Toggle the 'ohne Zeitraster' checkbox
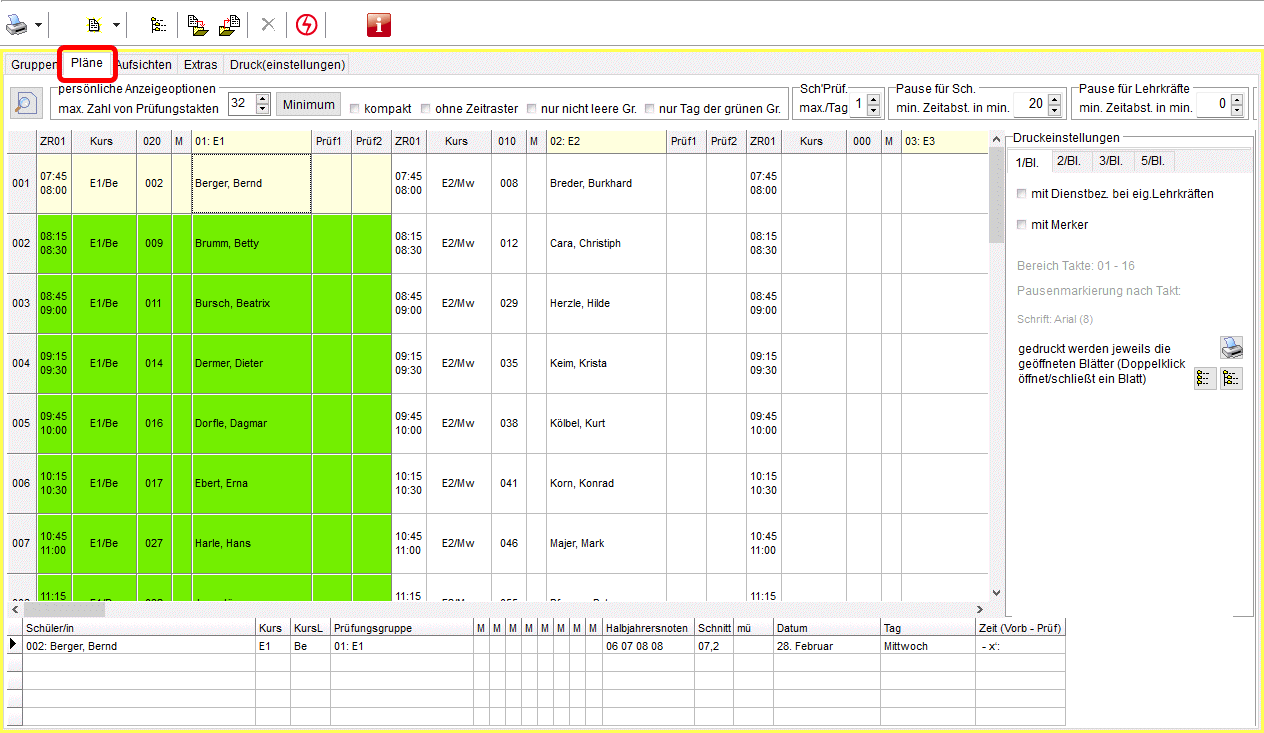1264x733 pixels. click(426, 108)
